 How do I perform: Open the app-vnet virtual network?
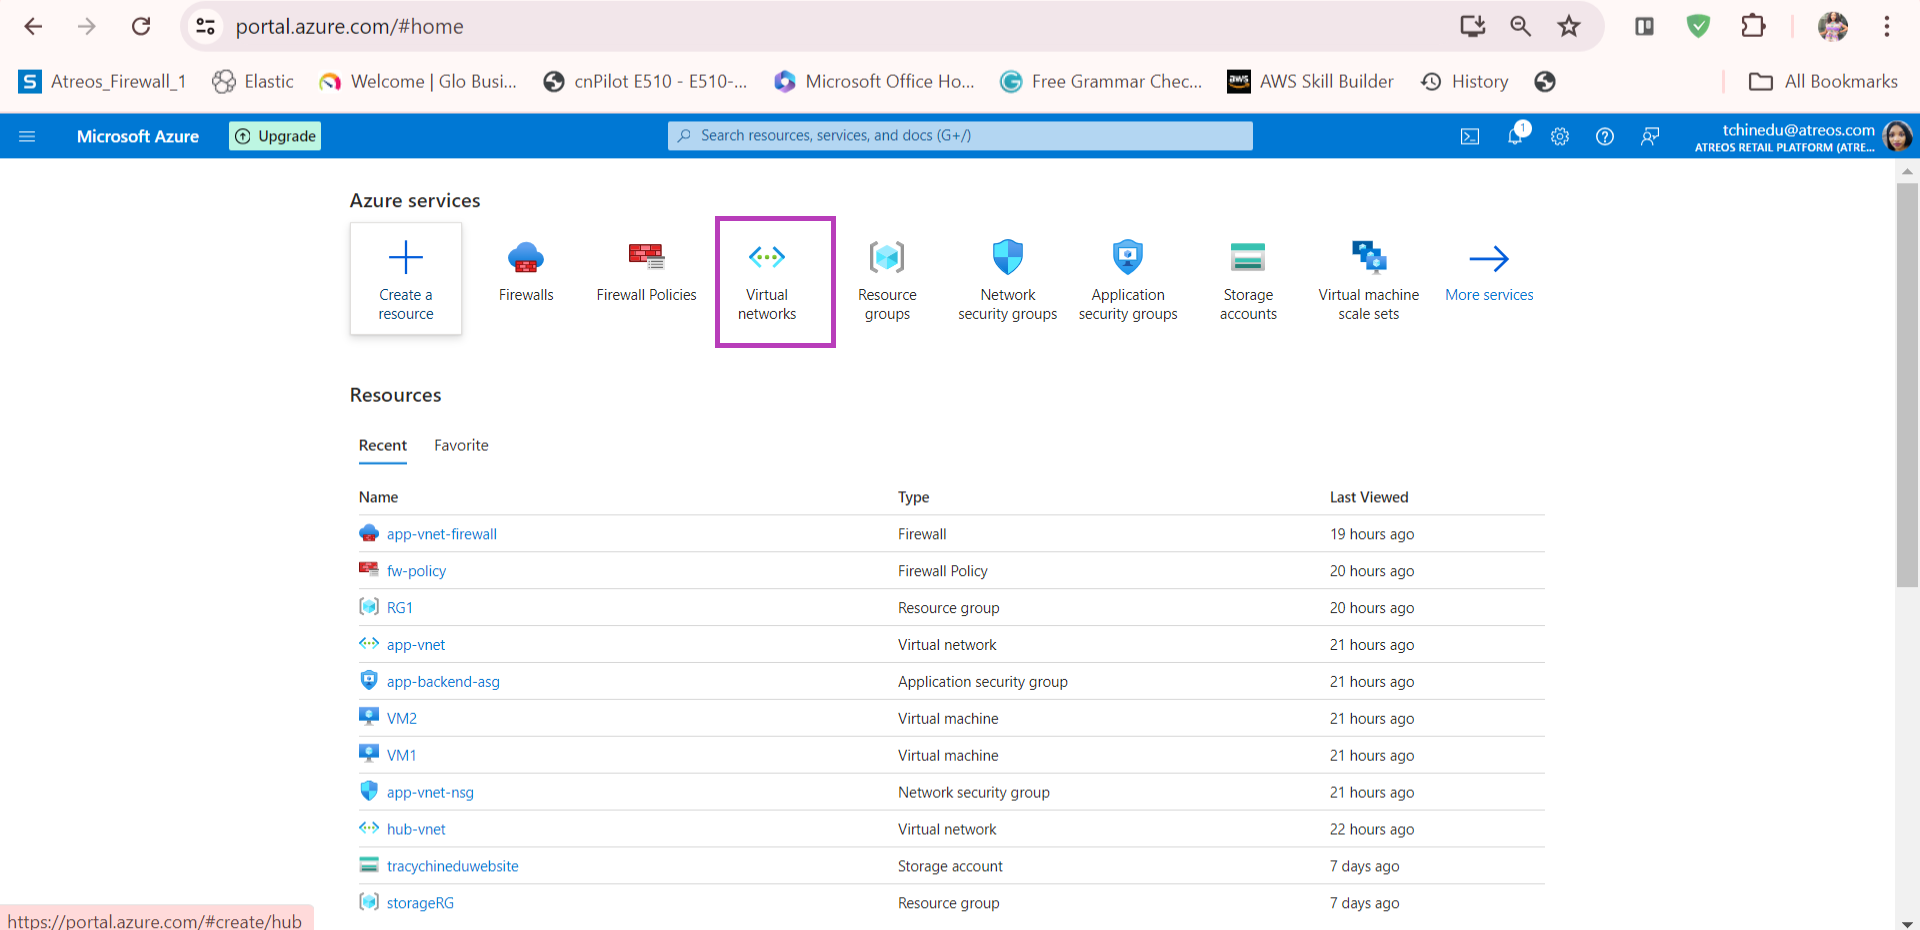tap(416, 645)
